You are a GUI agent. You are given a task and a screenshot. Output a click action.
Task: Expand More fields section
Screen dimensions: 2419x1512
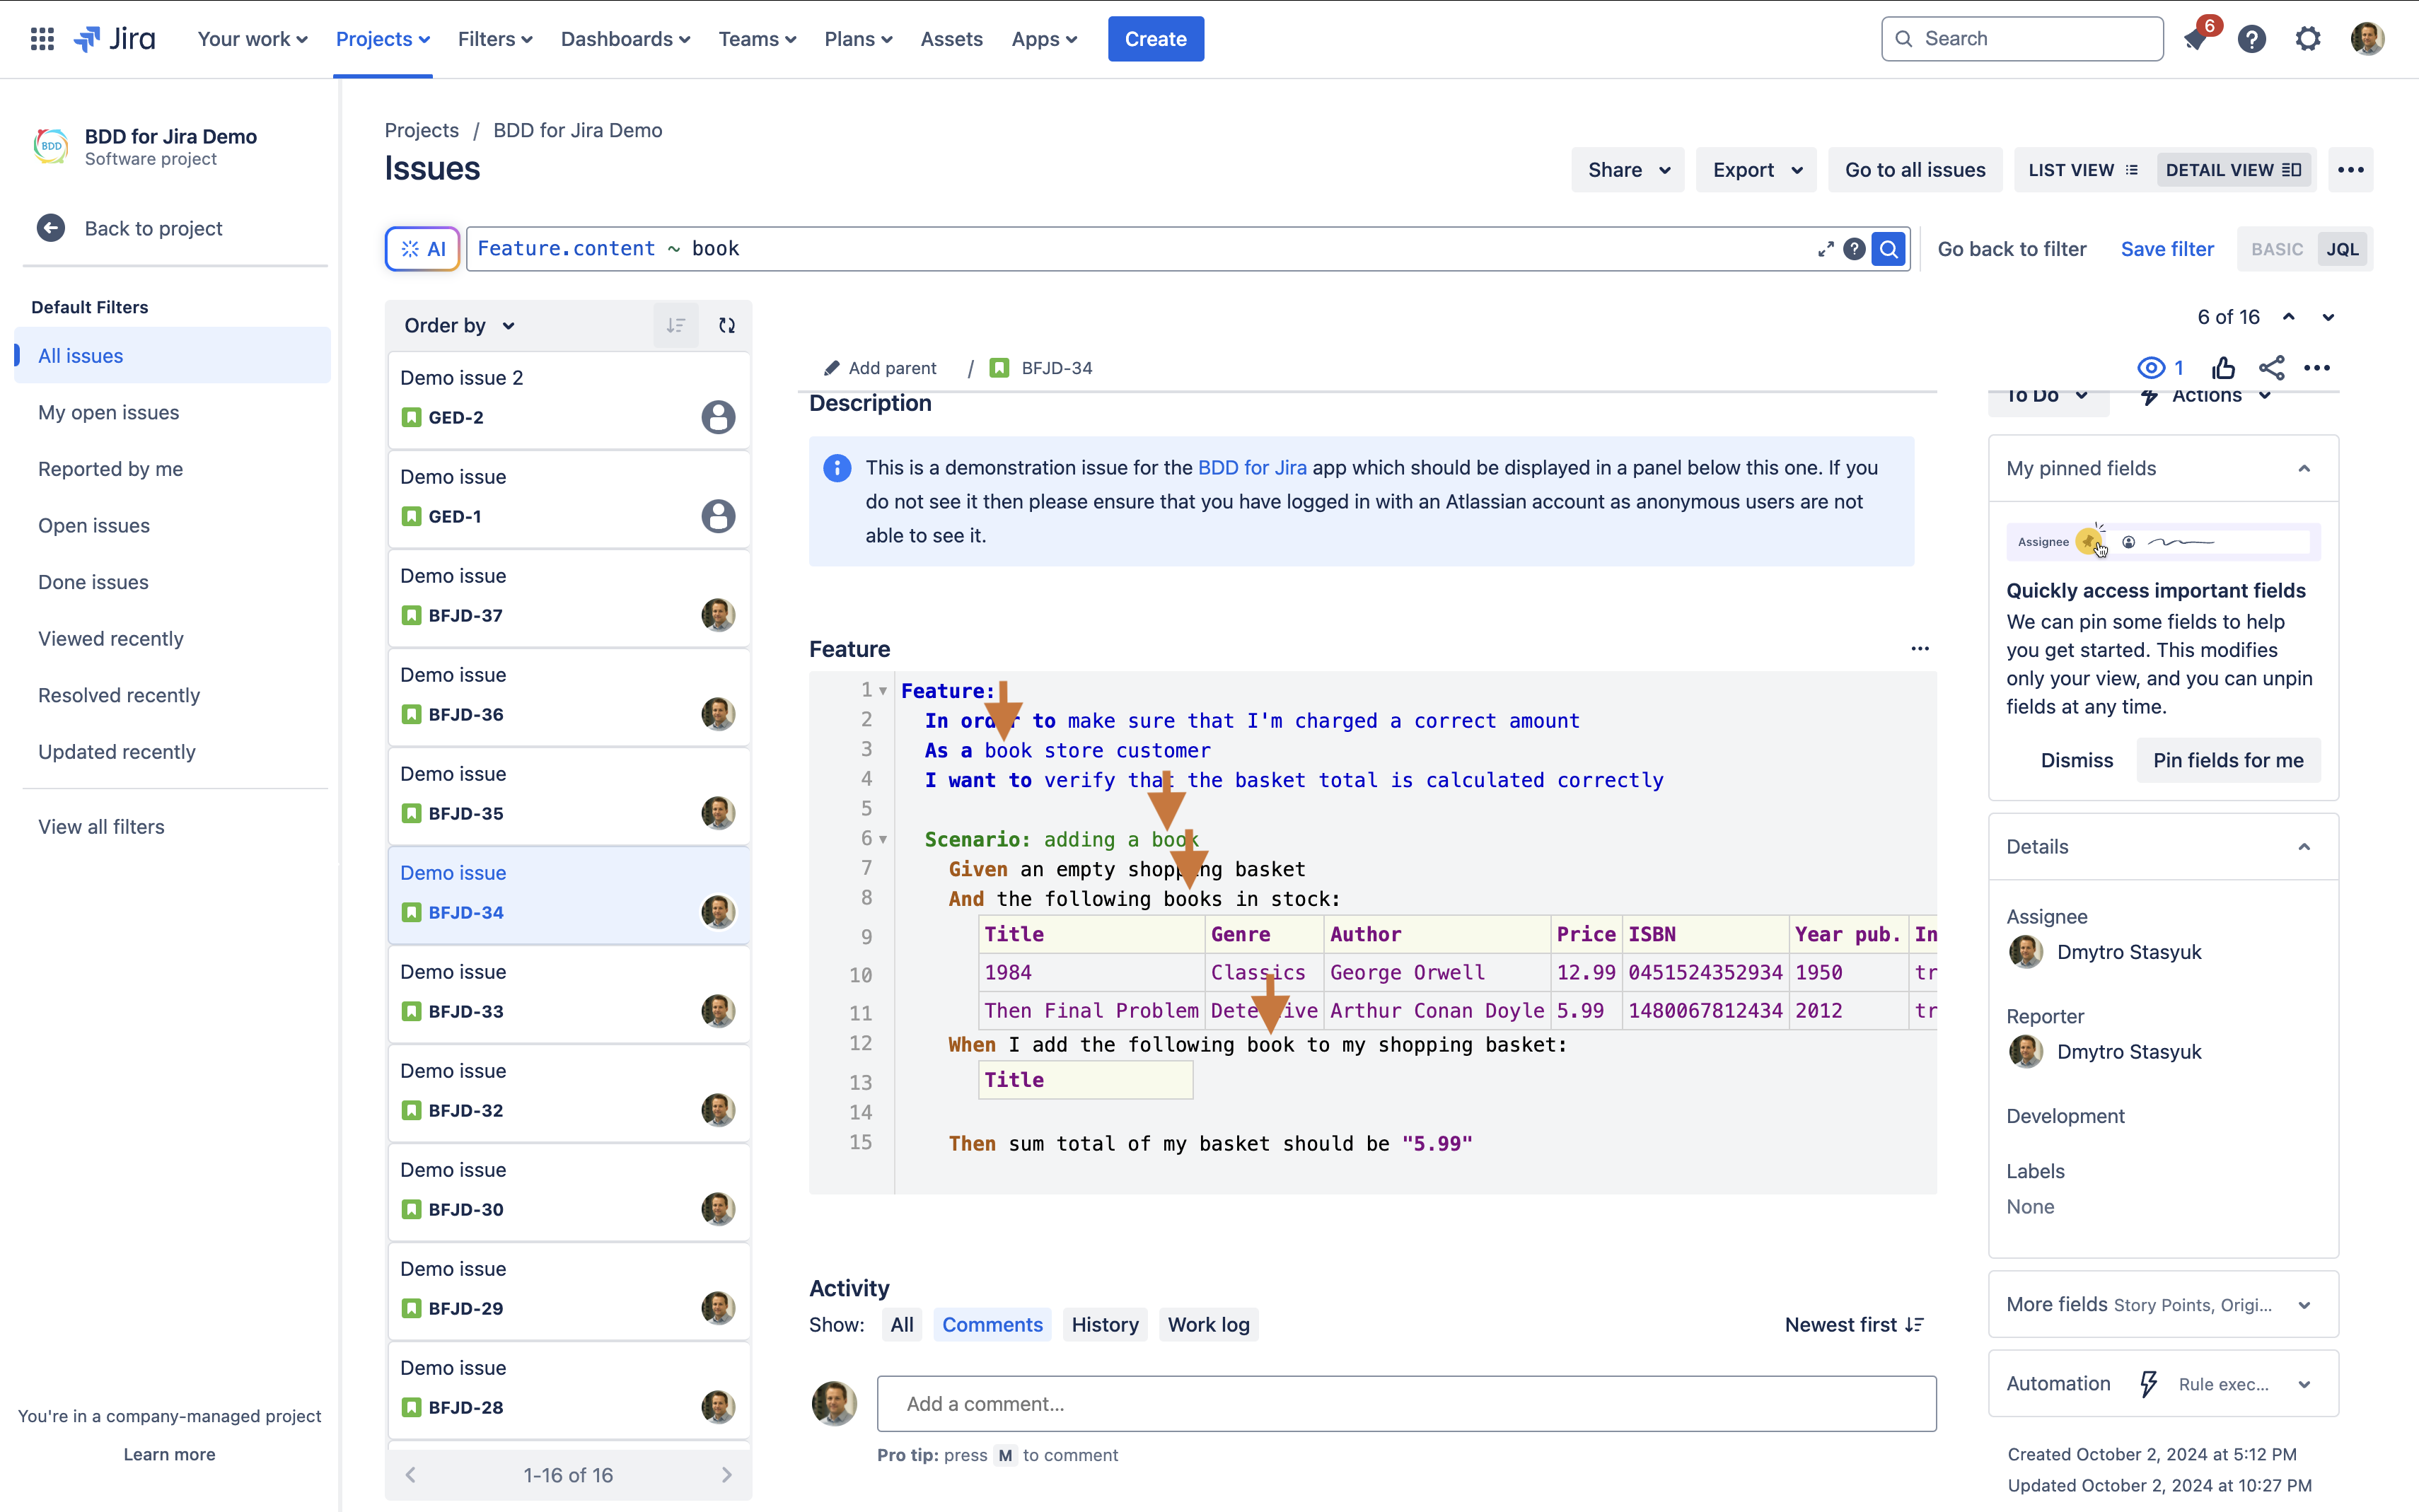(x=2304, y=1305)
